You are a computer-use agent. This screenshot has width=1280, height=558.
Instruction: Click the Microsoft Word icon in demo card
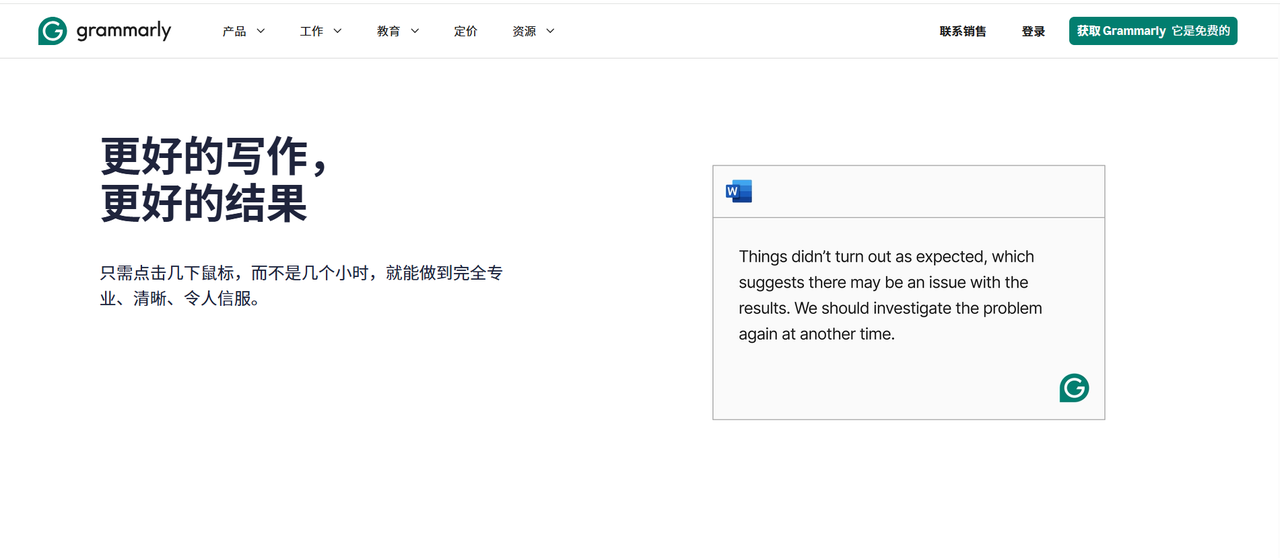tap(739, 191)
